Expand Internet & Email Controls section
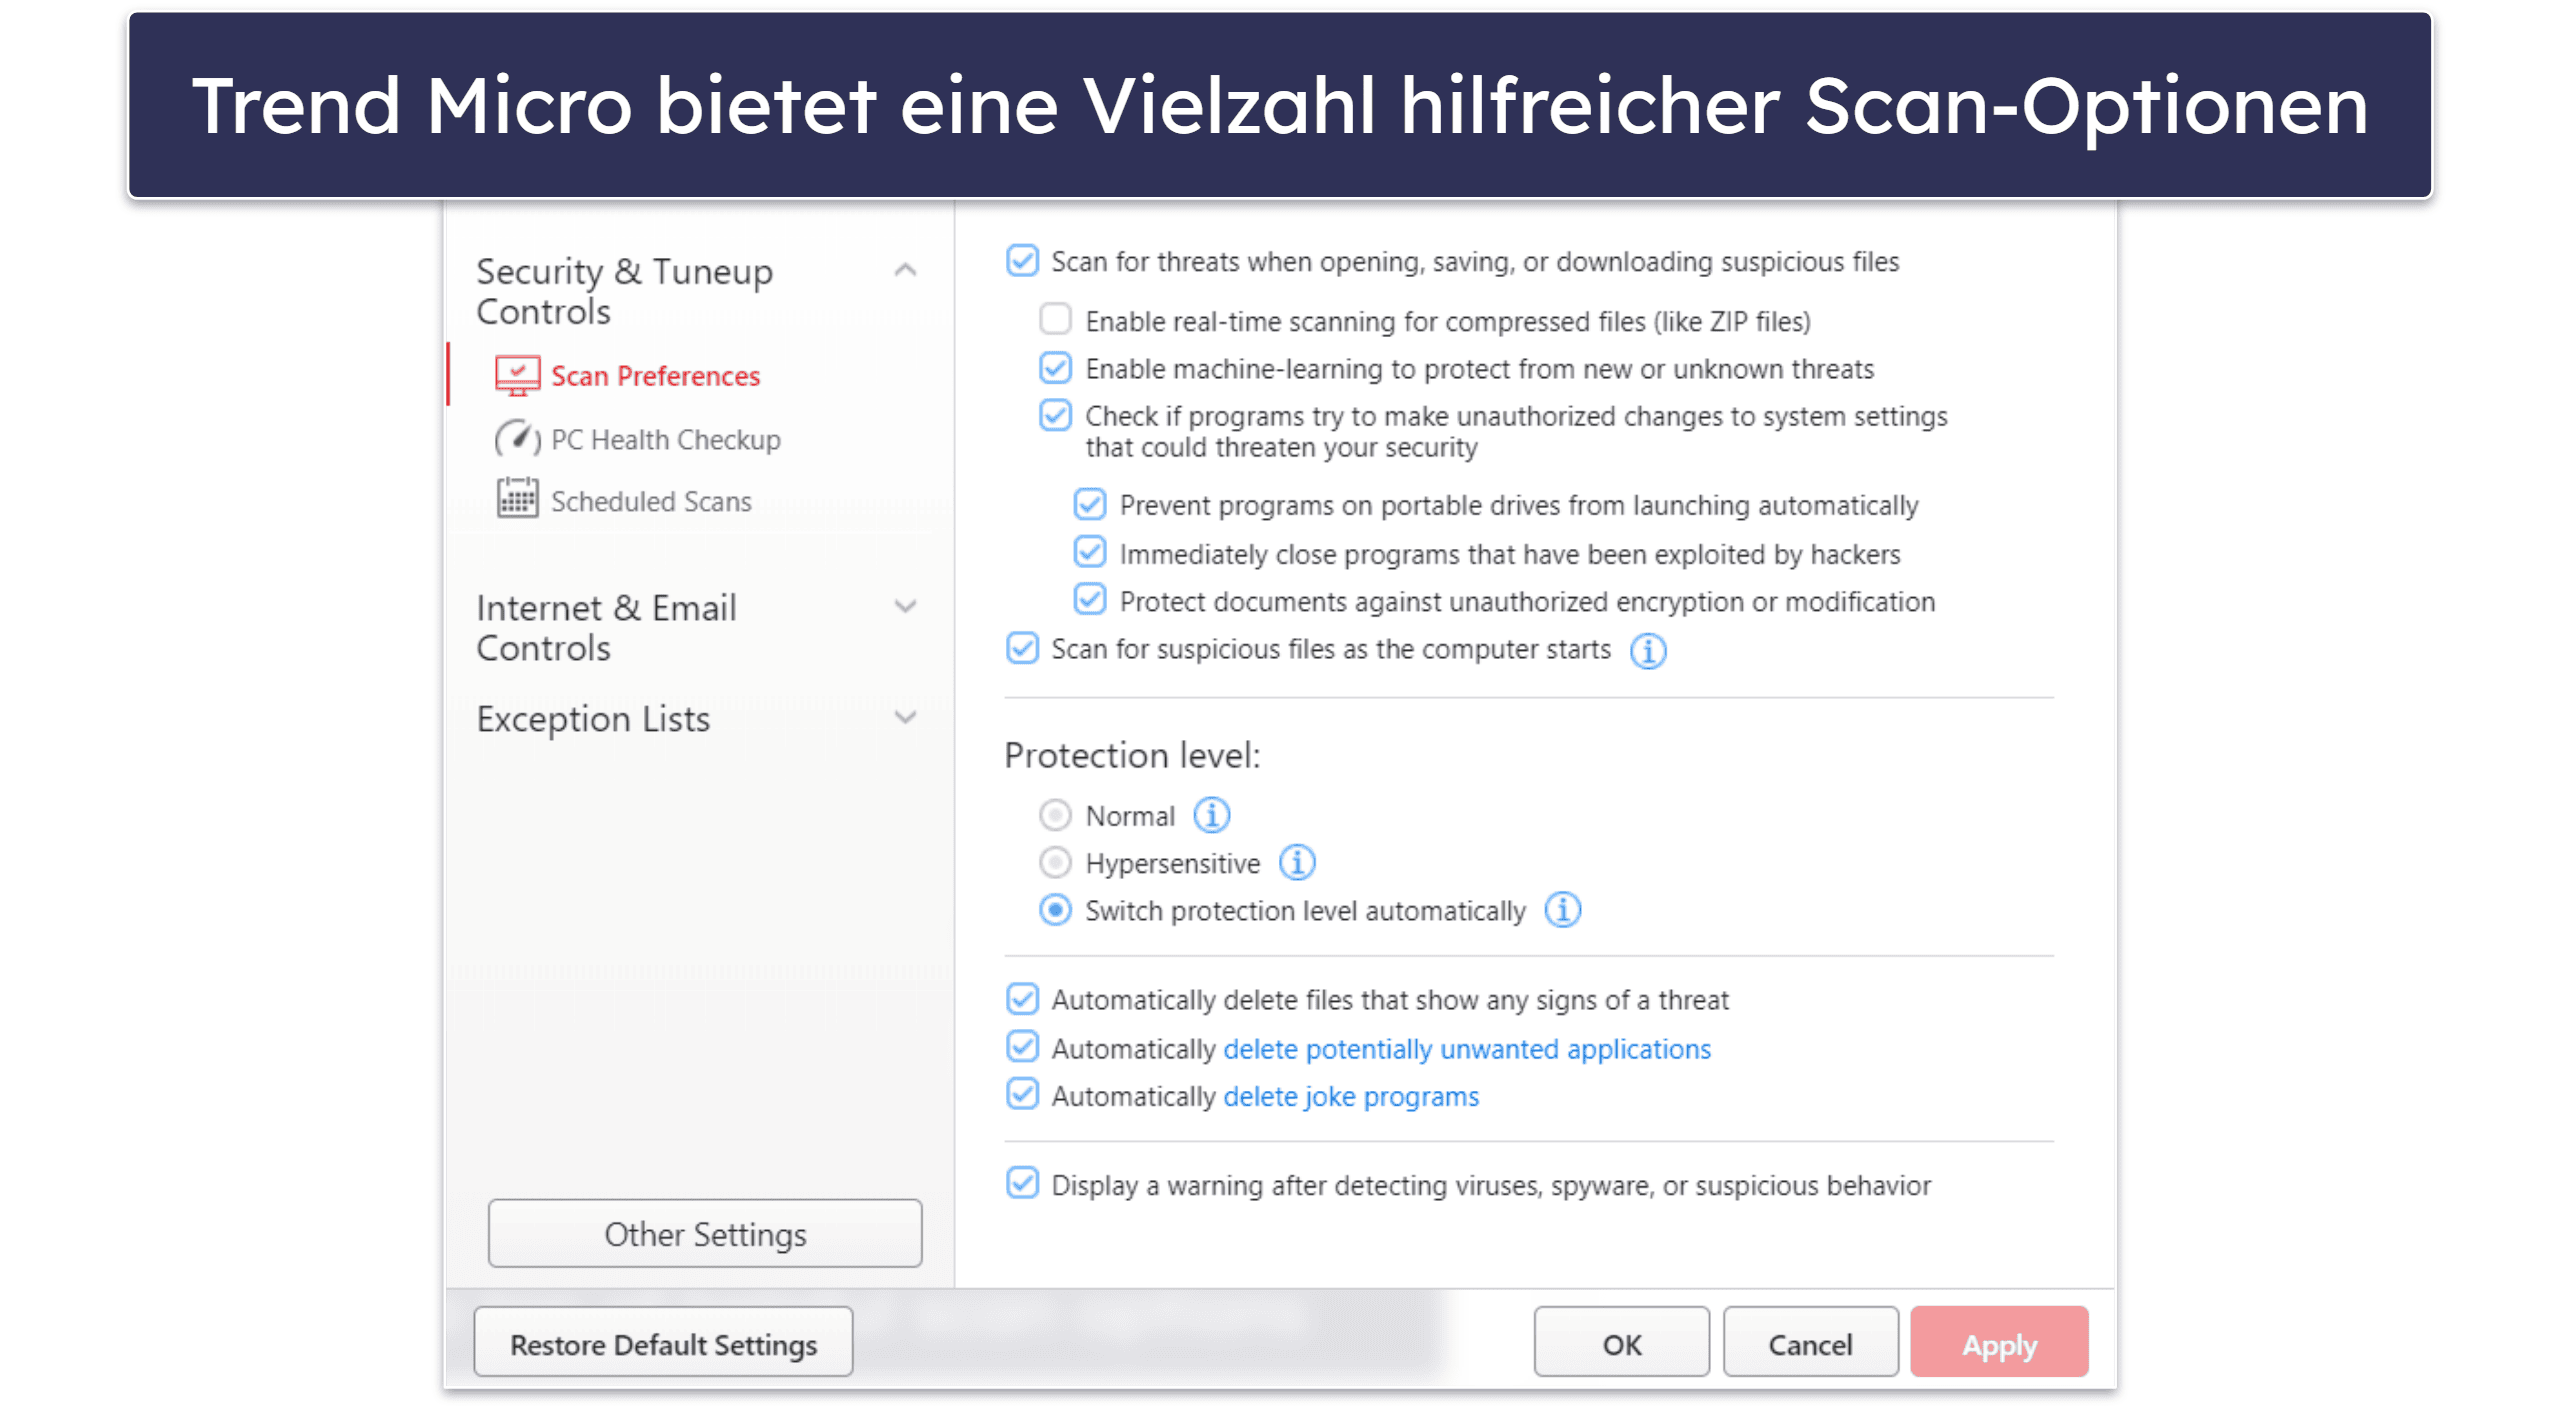2559x1414 pixels. 905,607
